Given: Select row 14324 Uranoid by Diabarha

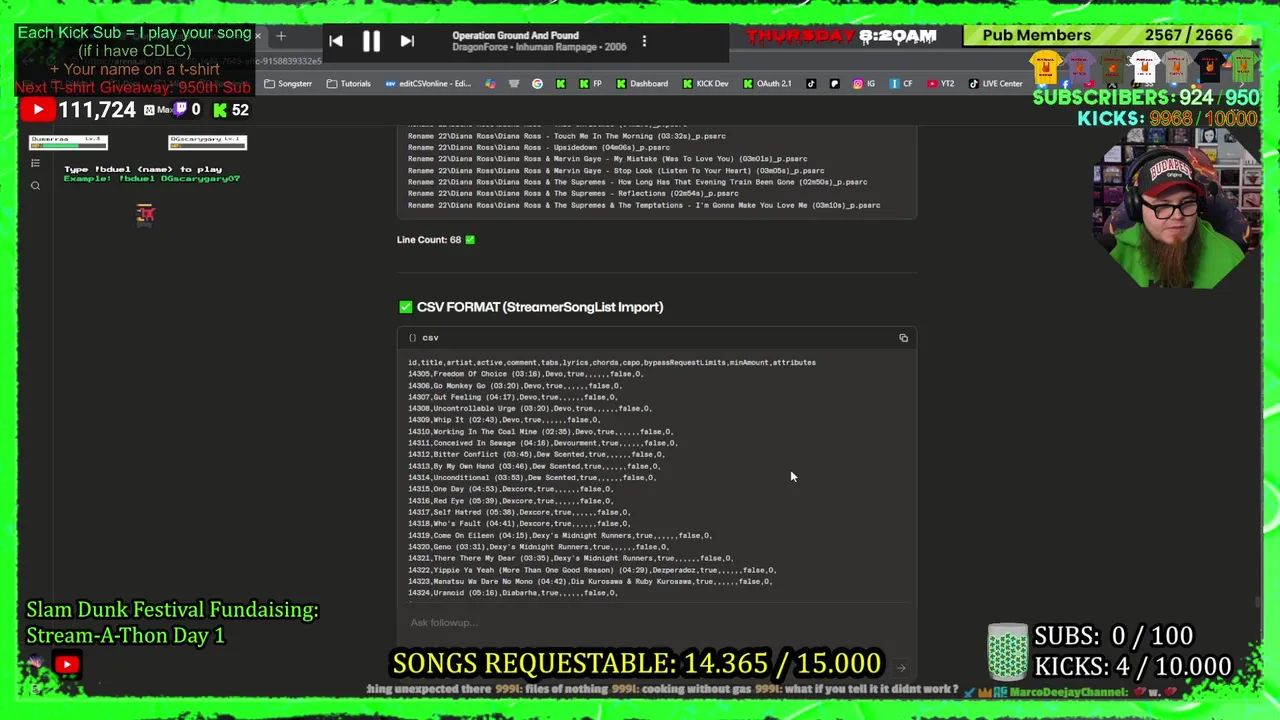Looking at the screenshot, I should coord(512,593).
